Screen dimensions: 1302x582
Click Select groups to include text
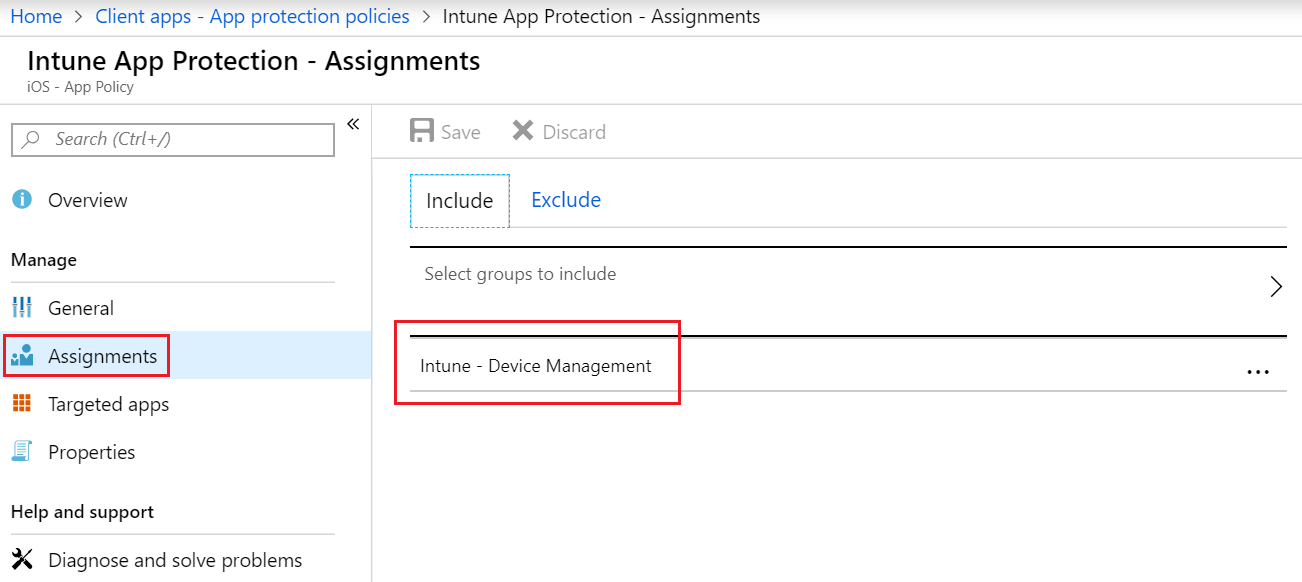tap(520, 273)
